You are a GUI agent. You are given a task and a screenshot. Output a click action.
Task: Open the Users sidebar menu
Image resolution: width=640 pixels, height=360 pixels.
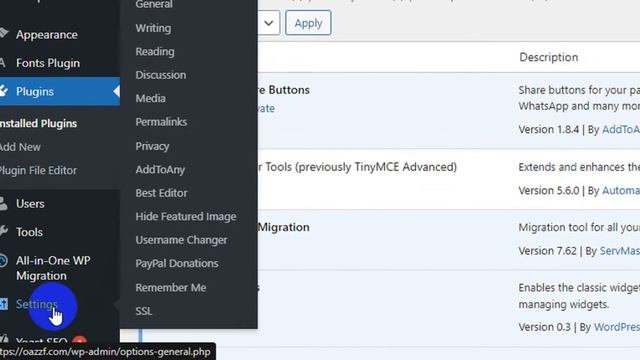(x=30, y=204)
